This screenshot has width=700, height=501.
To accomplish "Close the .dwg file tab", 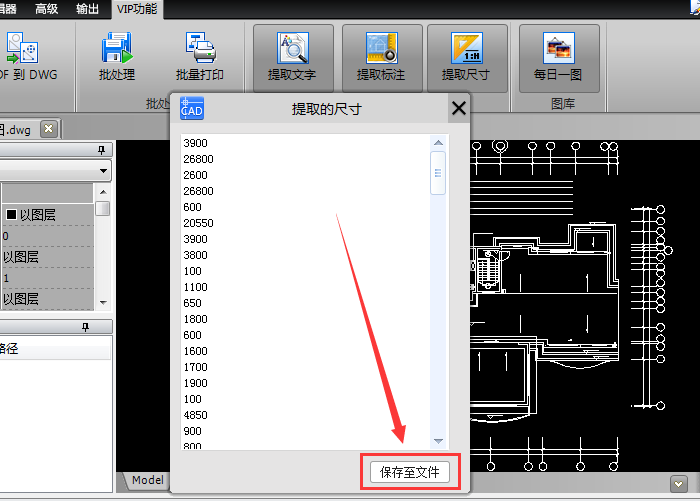I will click(49, 129).
